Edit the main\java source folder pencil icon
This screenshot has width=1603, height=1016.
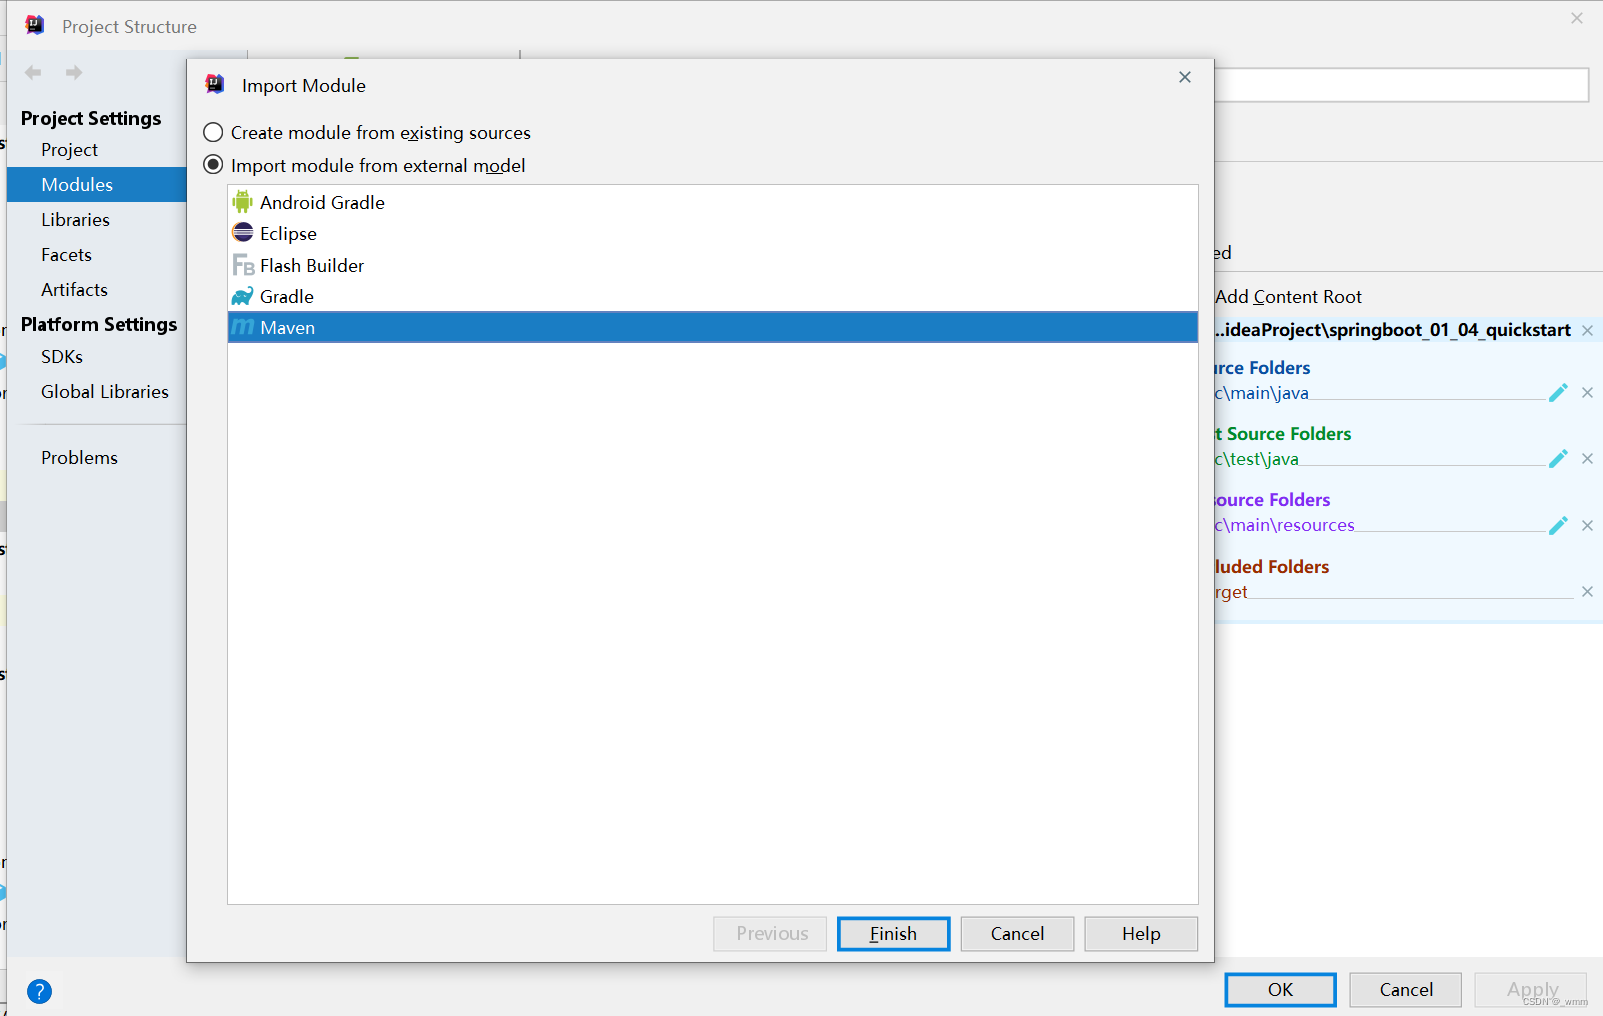[x=1557, y=393]
